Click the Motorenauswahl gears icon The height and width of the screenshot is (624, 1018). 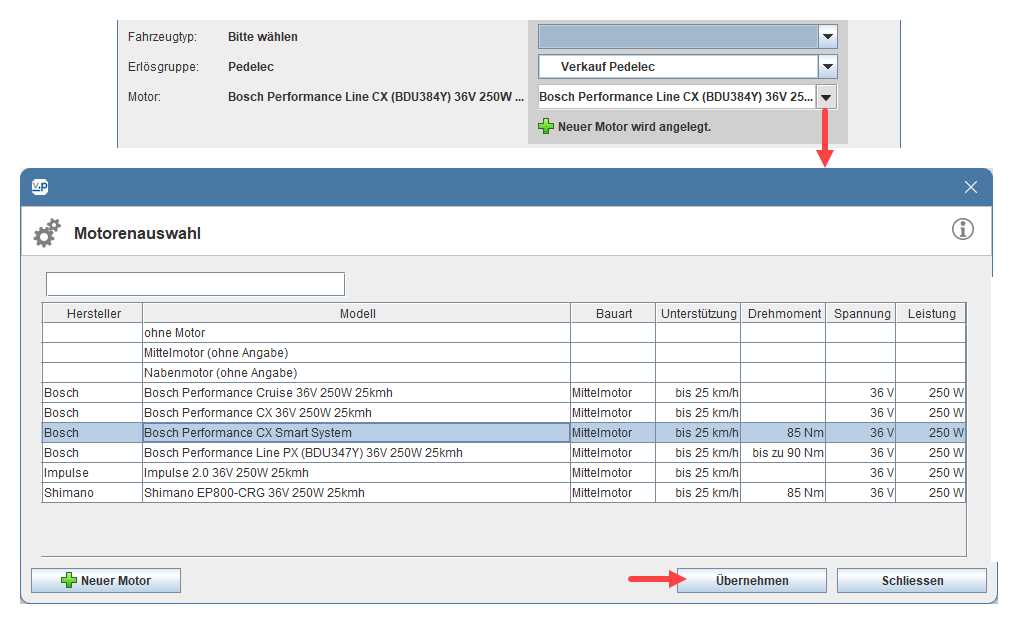coord(47,232)
